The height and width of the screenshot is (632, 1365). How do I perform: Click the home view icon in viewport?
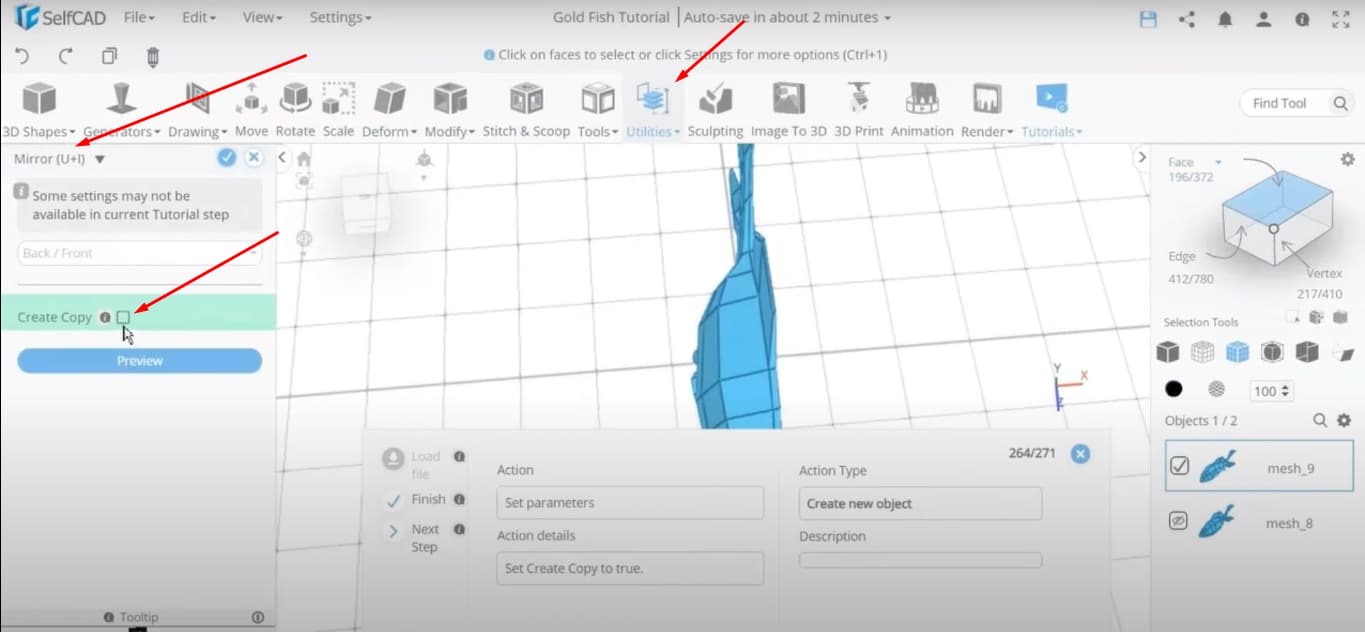pos(303,160)
